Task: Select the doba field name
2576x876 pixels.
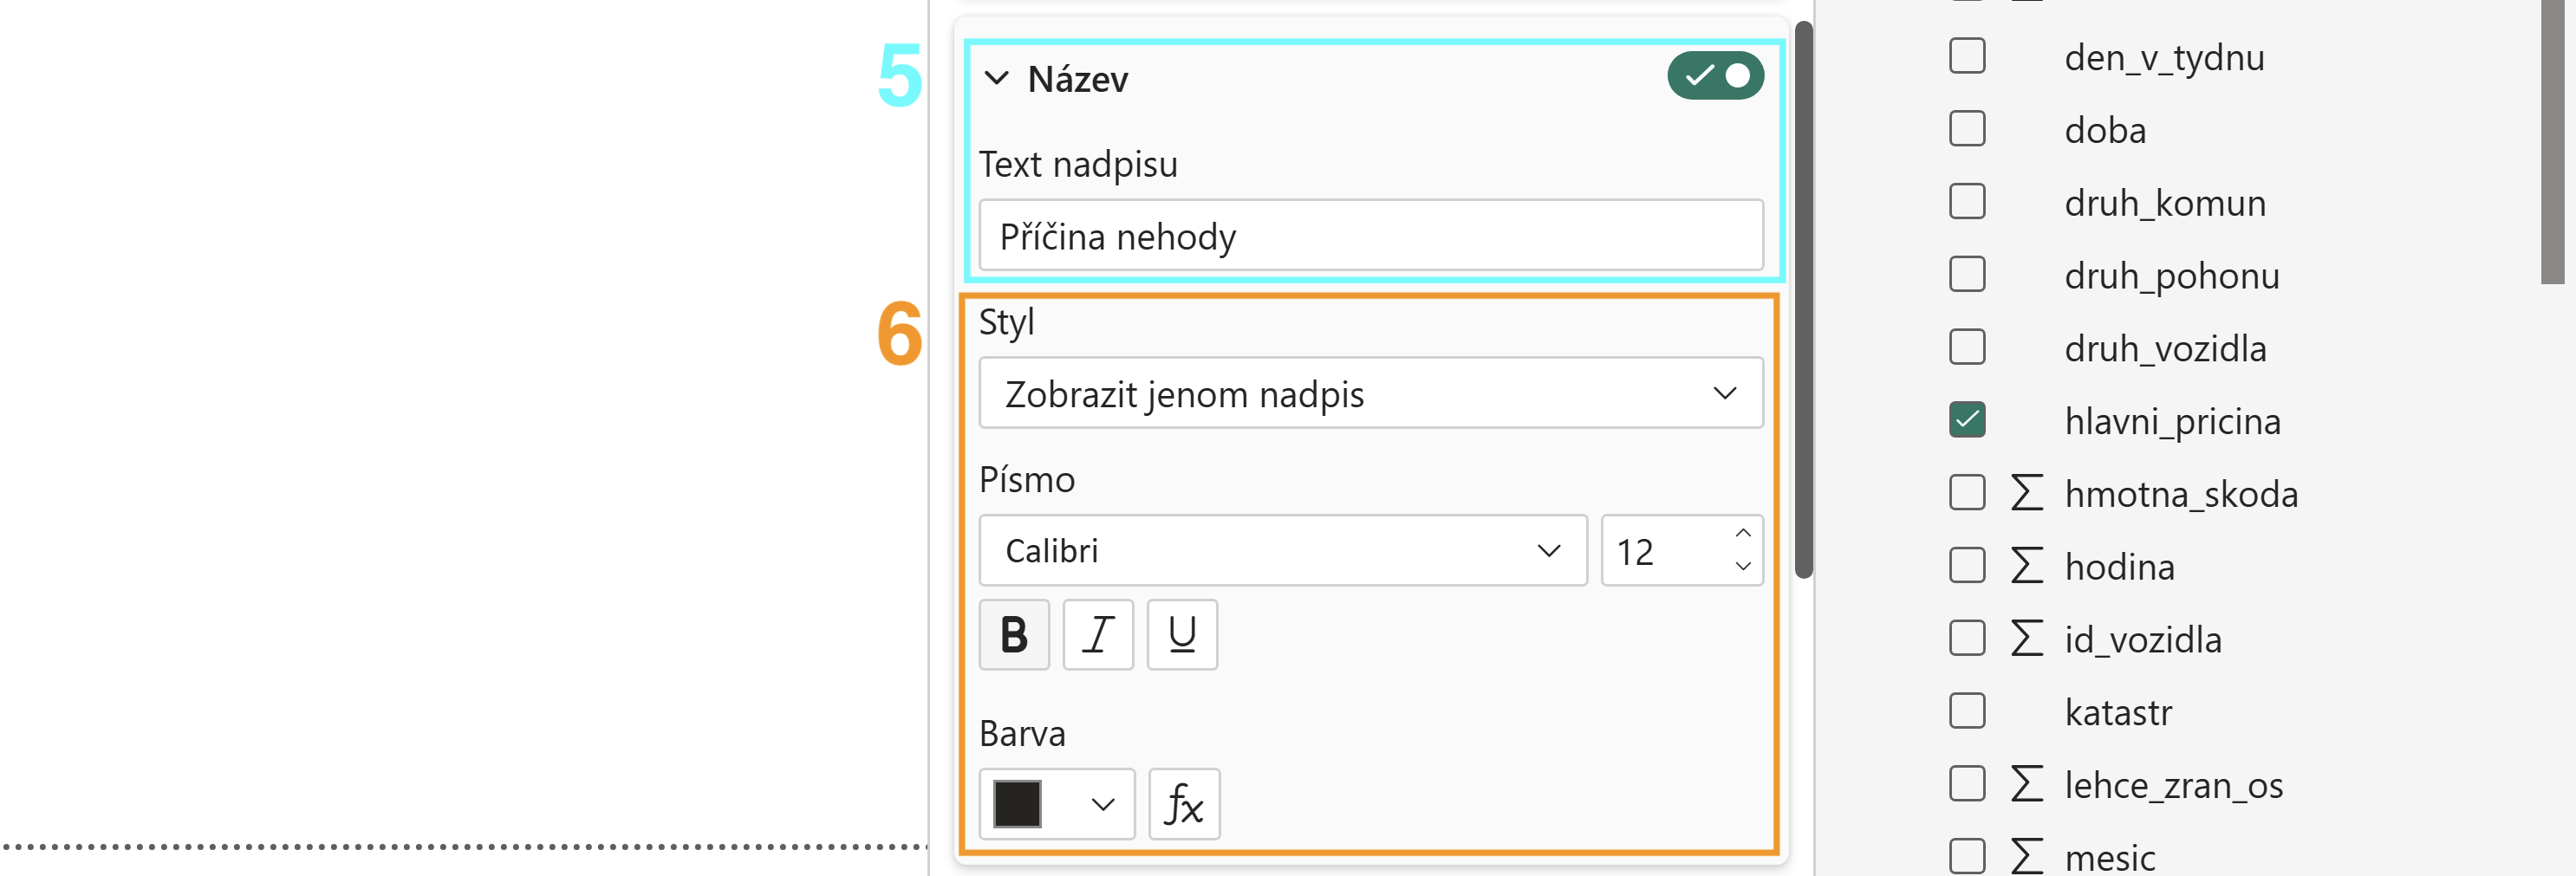Action: 2105,130
